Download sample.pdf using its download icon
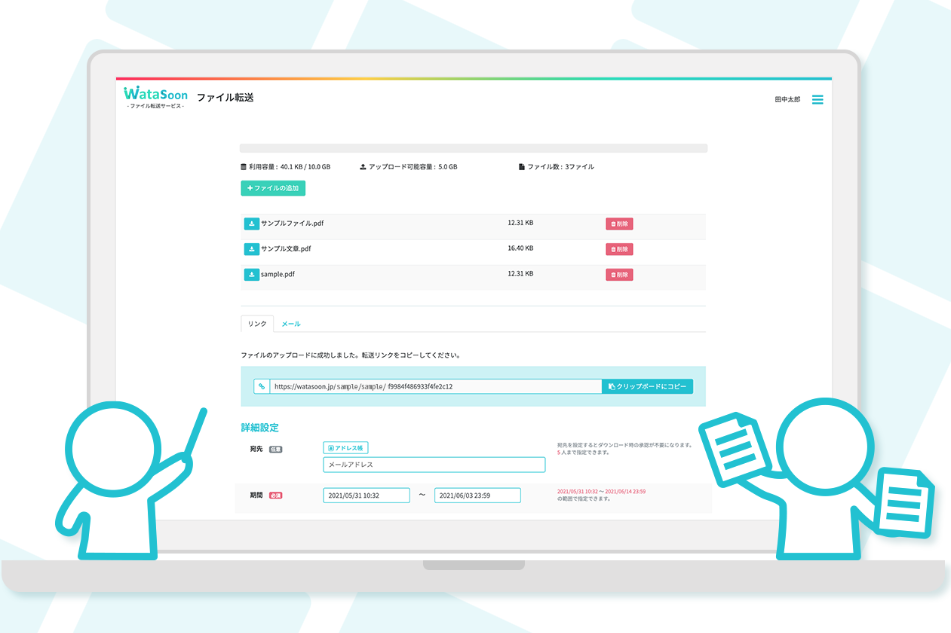Viewport: 951px width, 633px height. [251, 274]
